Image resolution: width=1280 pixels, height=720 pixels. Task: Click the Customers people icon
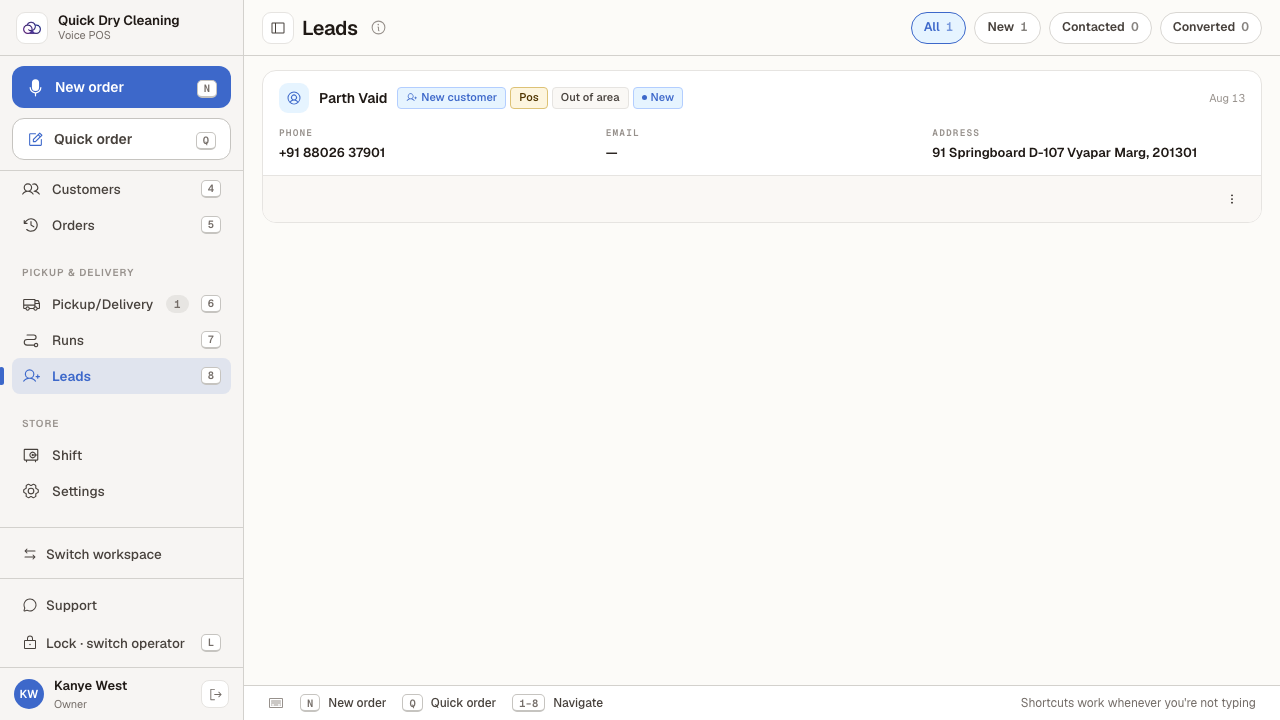coord(31,189)
